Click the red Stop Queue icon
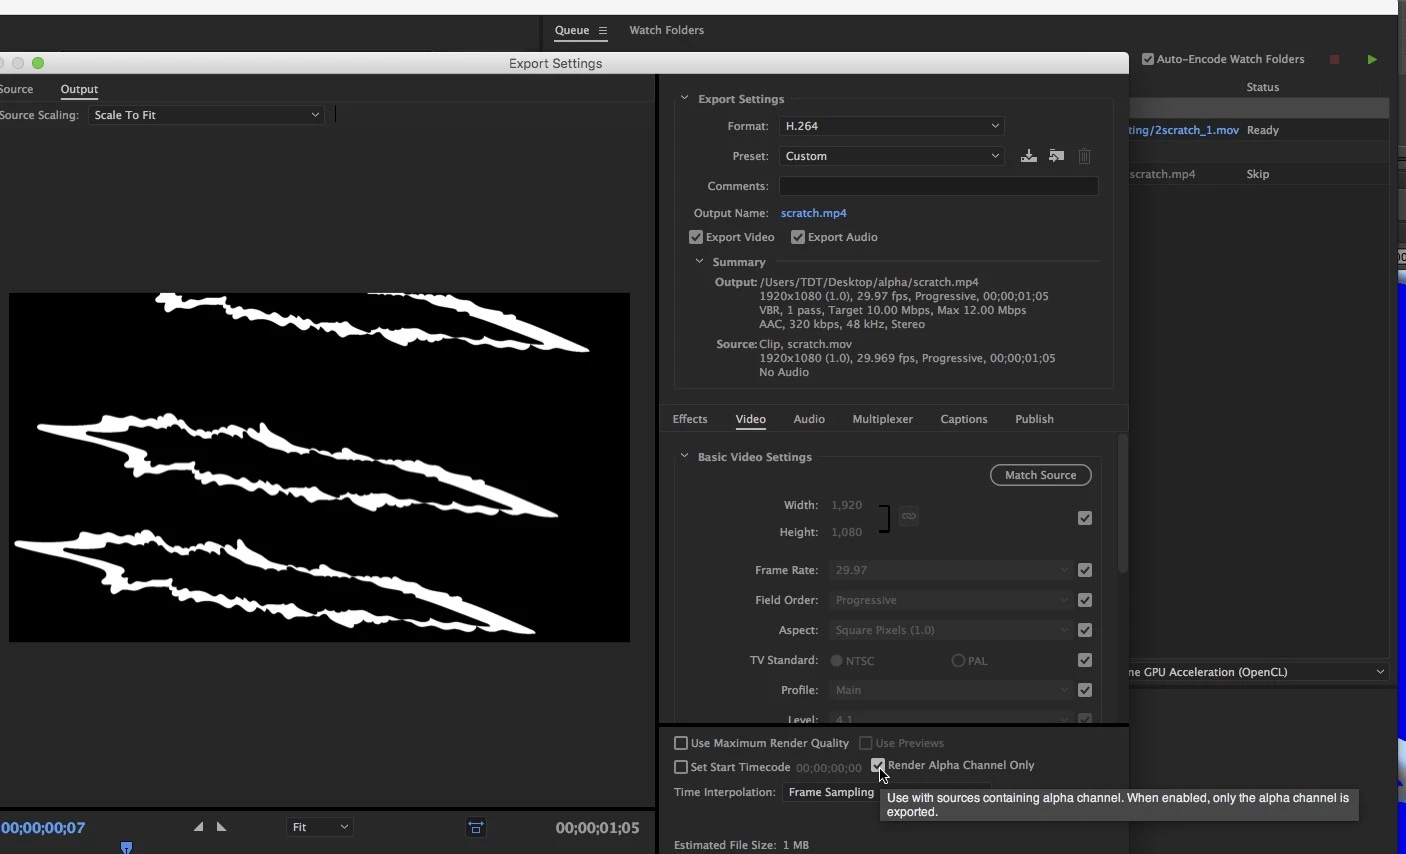 pyautogui.click(x=1334, y=60)
